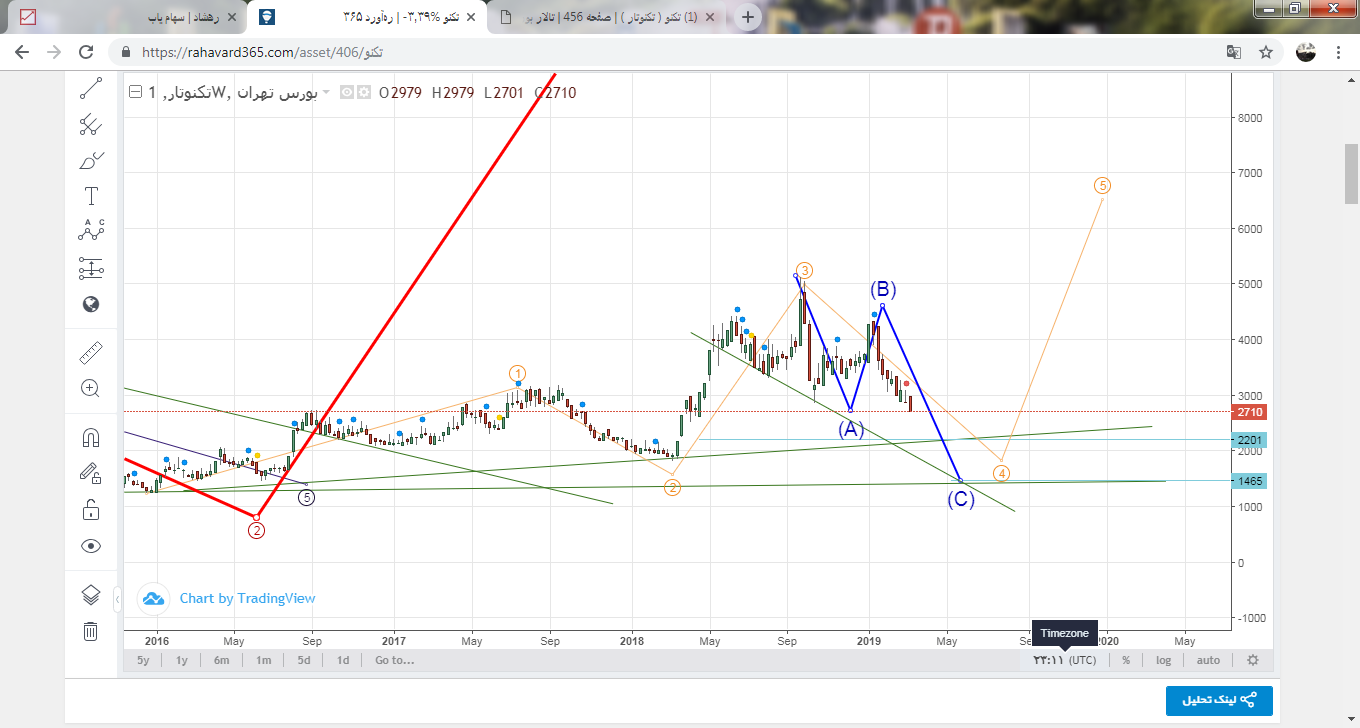The height and width of the screenshot is (728, 1360).
Task: Open chart settings gear icon
Action: coord(1252,660)
